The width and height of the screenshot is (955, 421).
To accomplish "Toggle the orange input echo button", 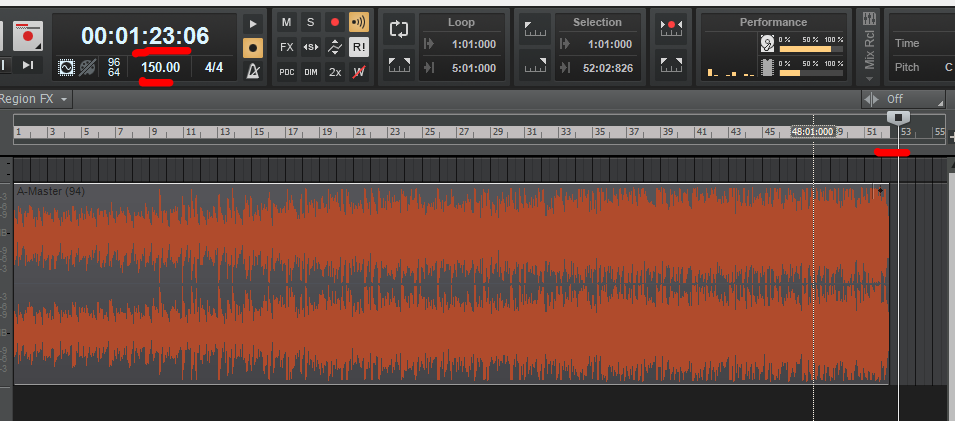I will click(359, 23).
